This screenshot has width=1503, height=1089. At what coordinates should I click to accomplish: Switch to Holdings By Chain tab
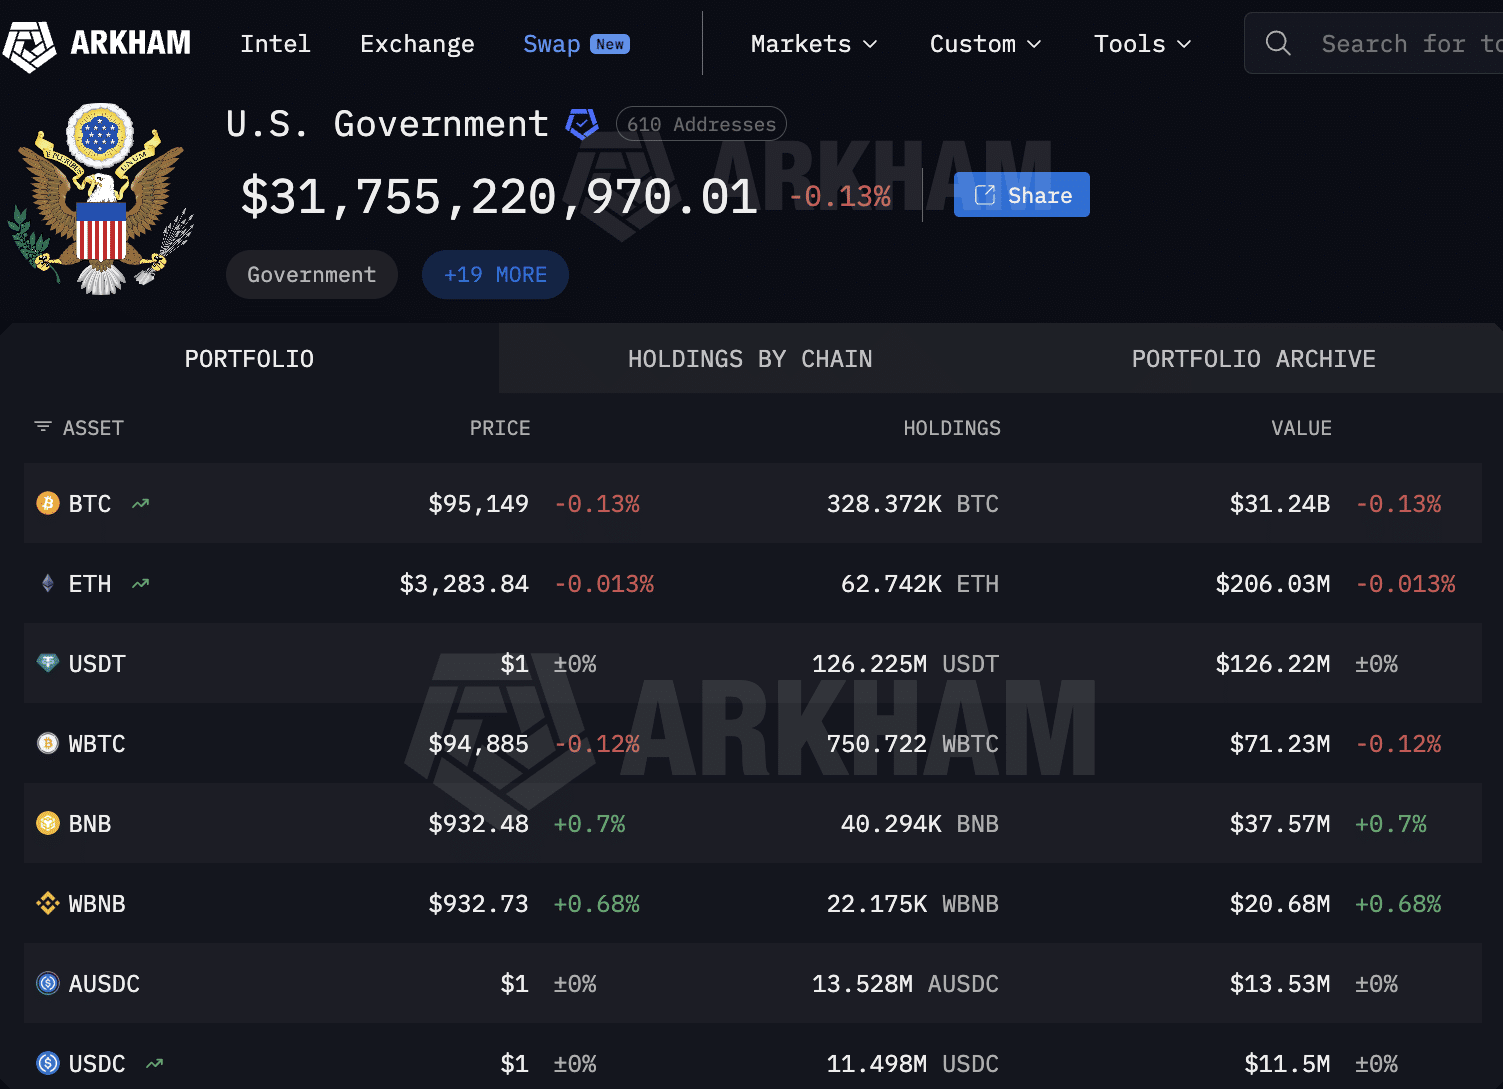tap(750, 359)
